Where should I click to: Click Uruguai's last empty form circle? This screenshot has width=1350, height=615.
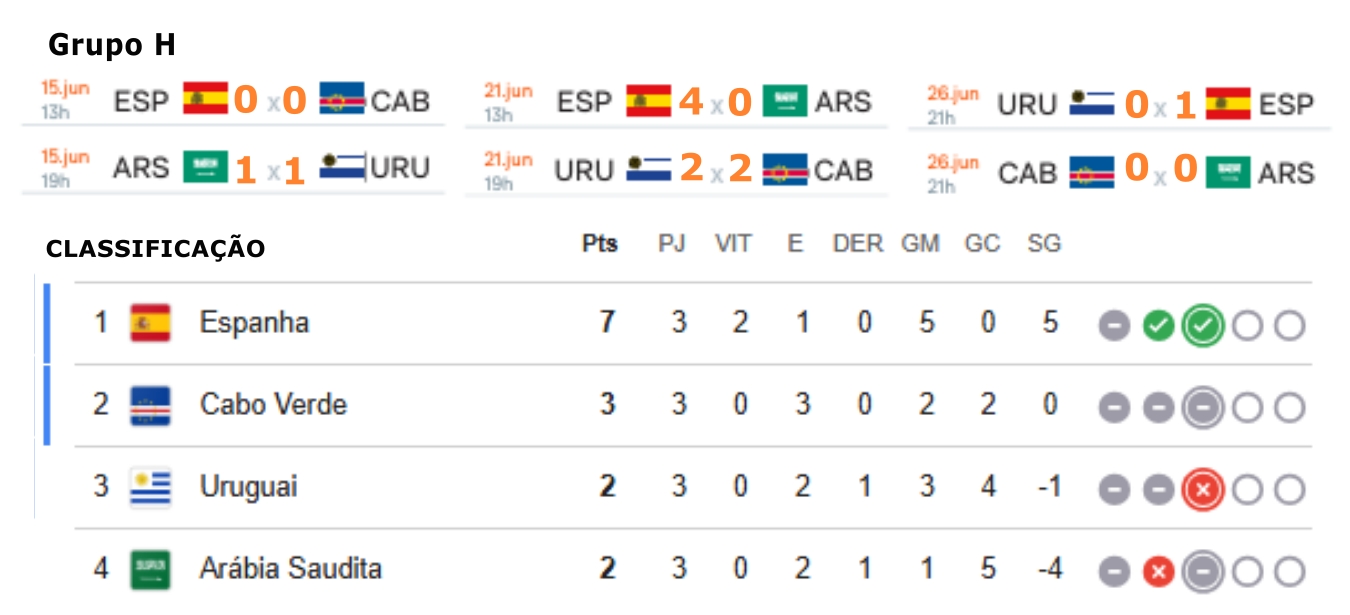(1290, 490)
